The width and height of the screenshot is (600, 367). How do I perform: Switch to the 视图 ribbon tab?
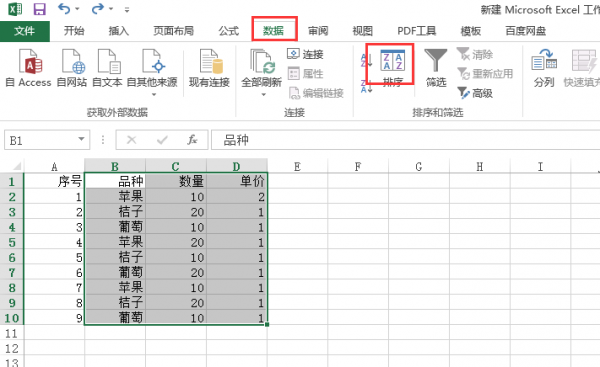[362, 31]
